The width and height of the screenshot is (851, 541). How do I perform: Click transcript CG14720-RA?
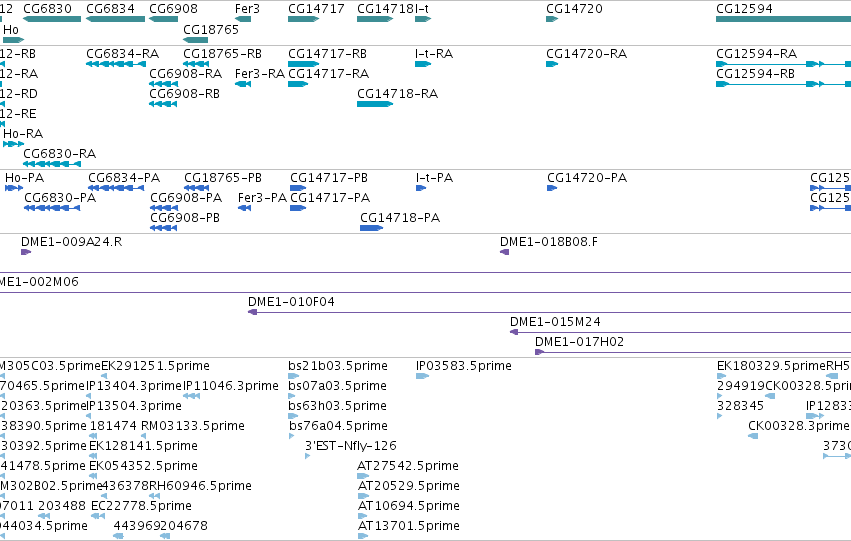(x=552, y=64)
